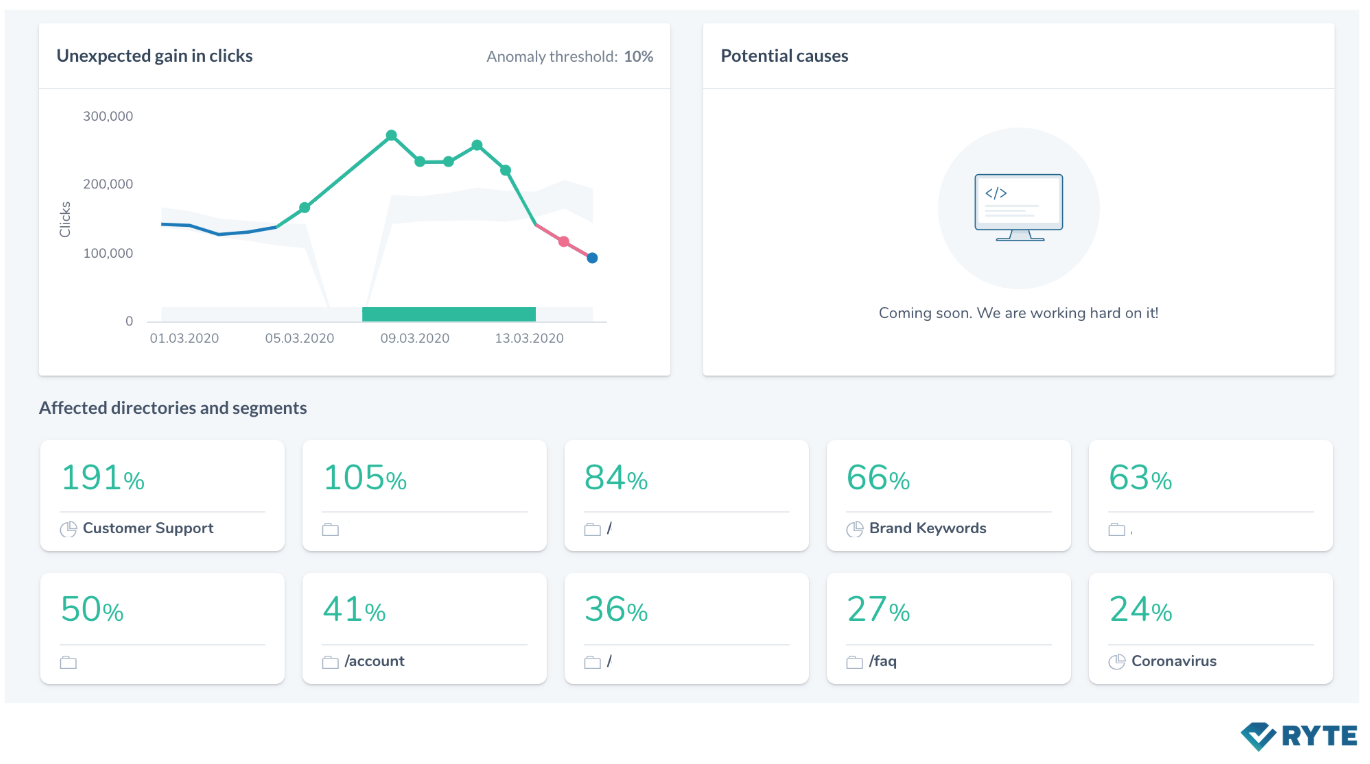Select the 27% value in /faq card
The width and height of the screenshot is (1370, 764).
(x=878, y=610)
